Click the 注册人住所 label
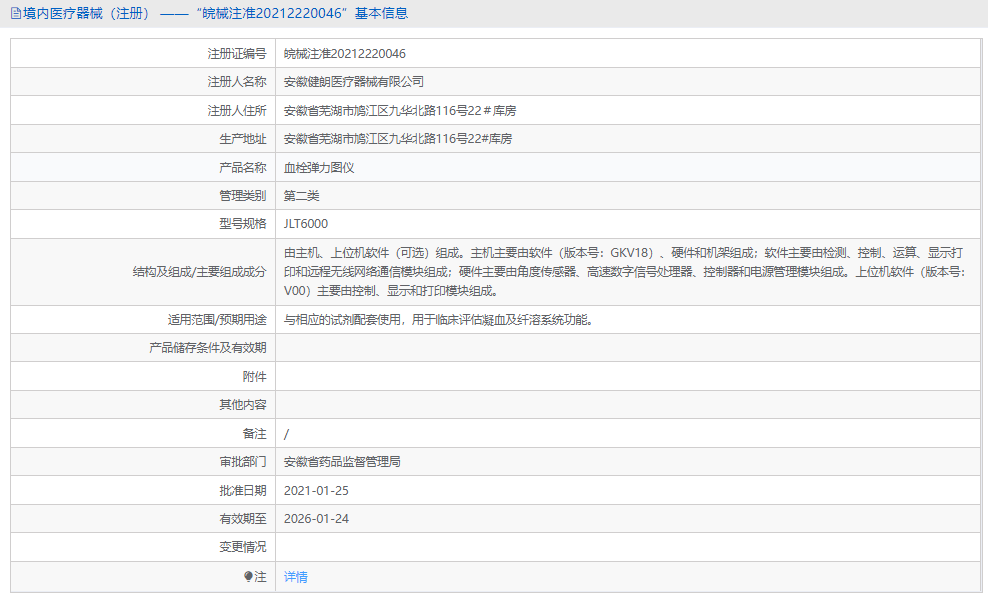Image resolution: width=988 pixels, height=599 pixels. point(237,111)
